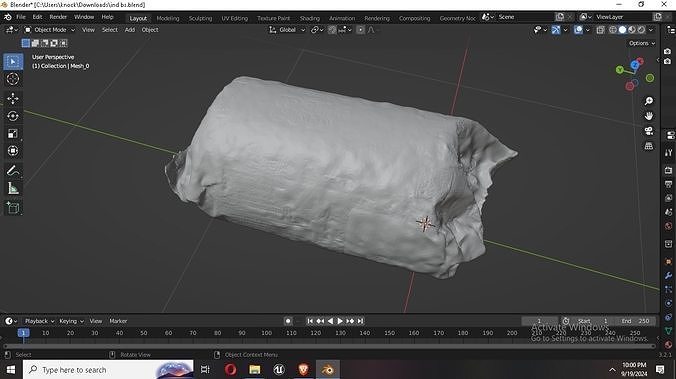Open the World properties tab icon

669,226
